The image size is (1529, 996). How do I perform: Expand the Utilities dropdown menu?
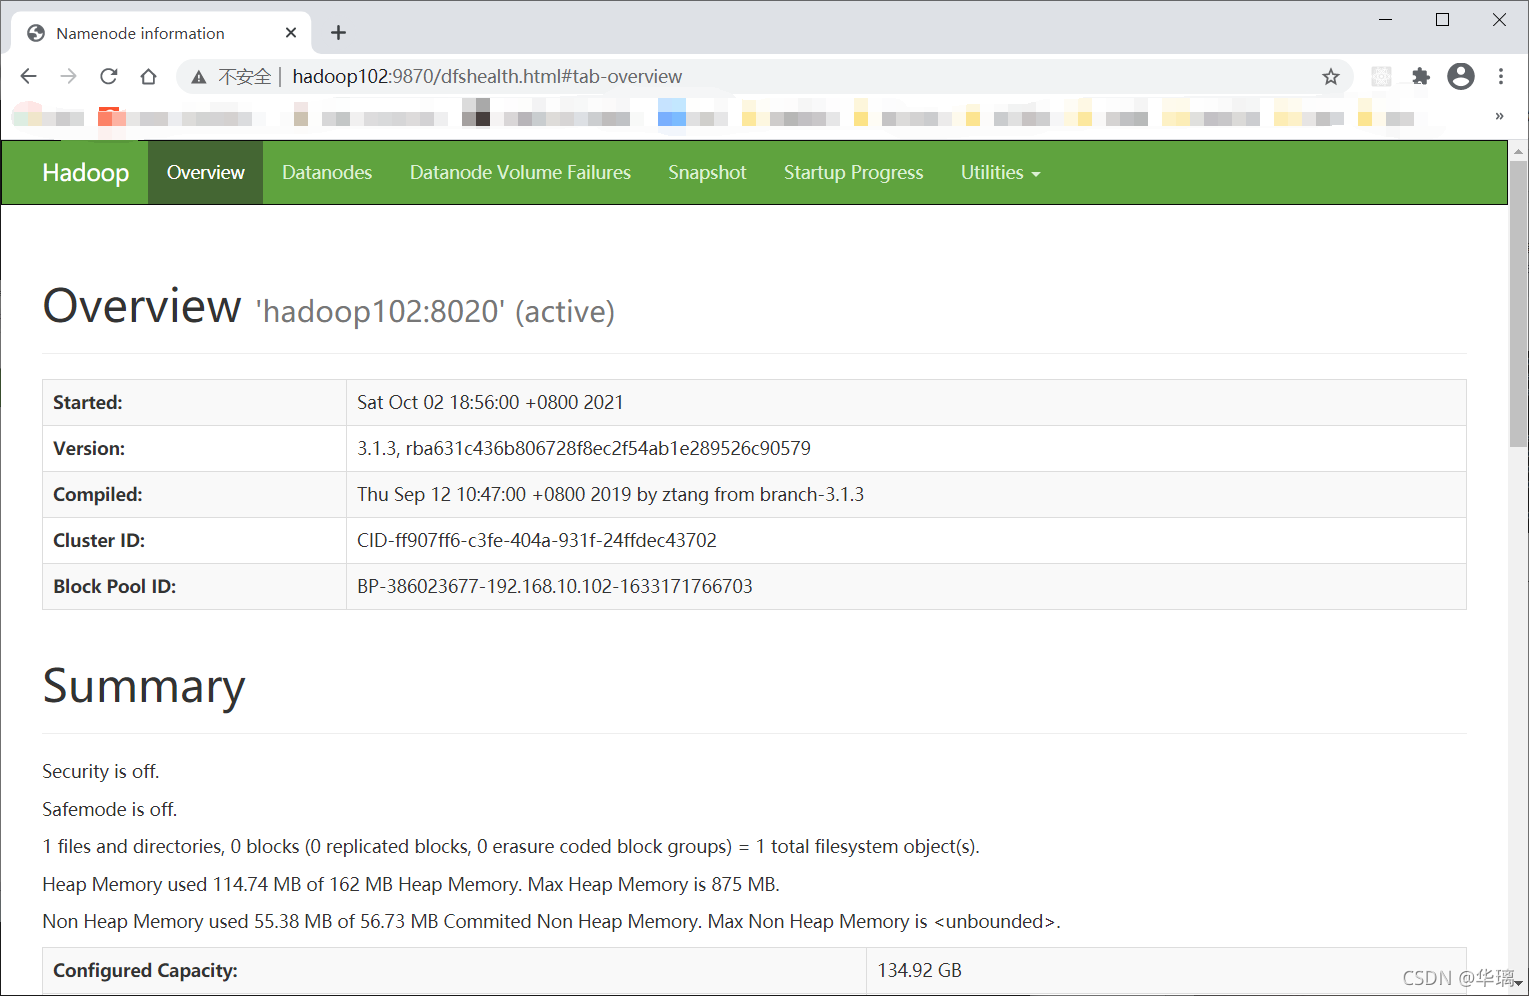1000,173
